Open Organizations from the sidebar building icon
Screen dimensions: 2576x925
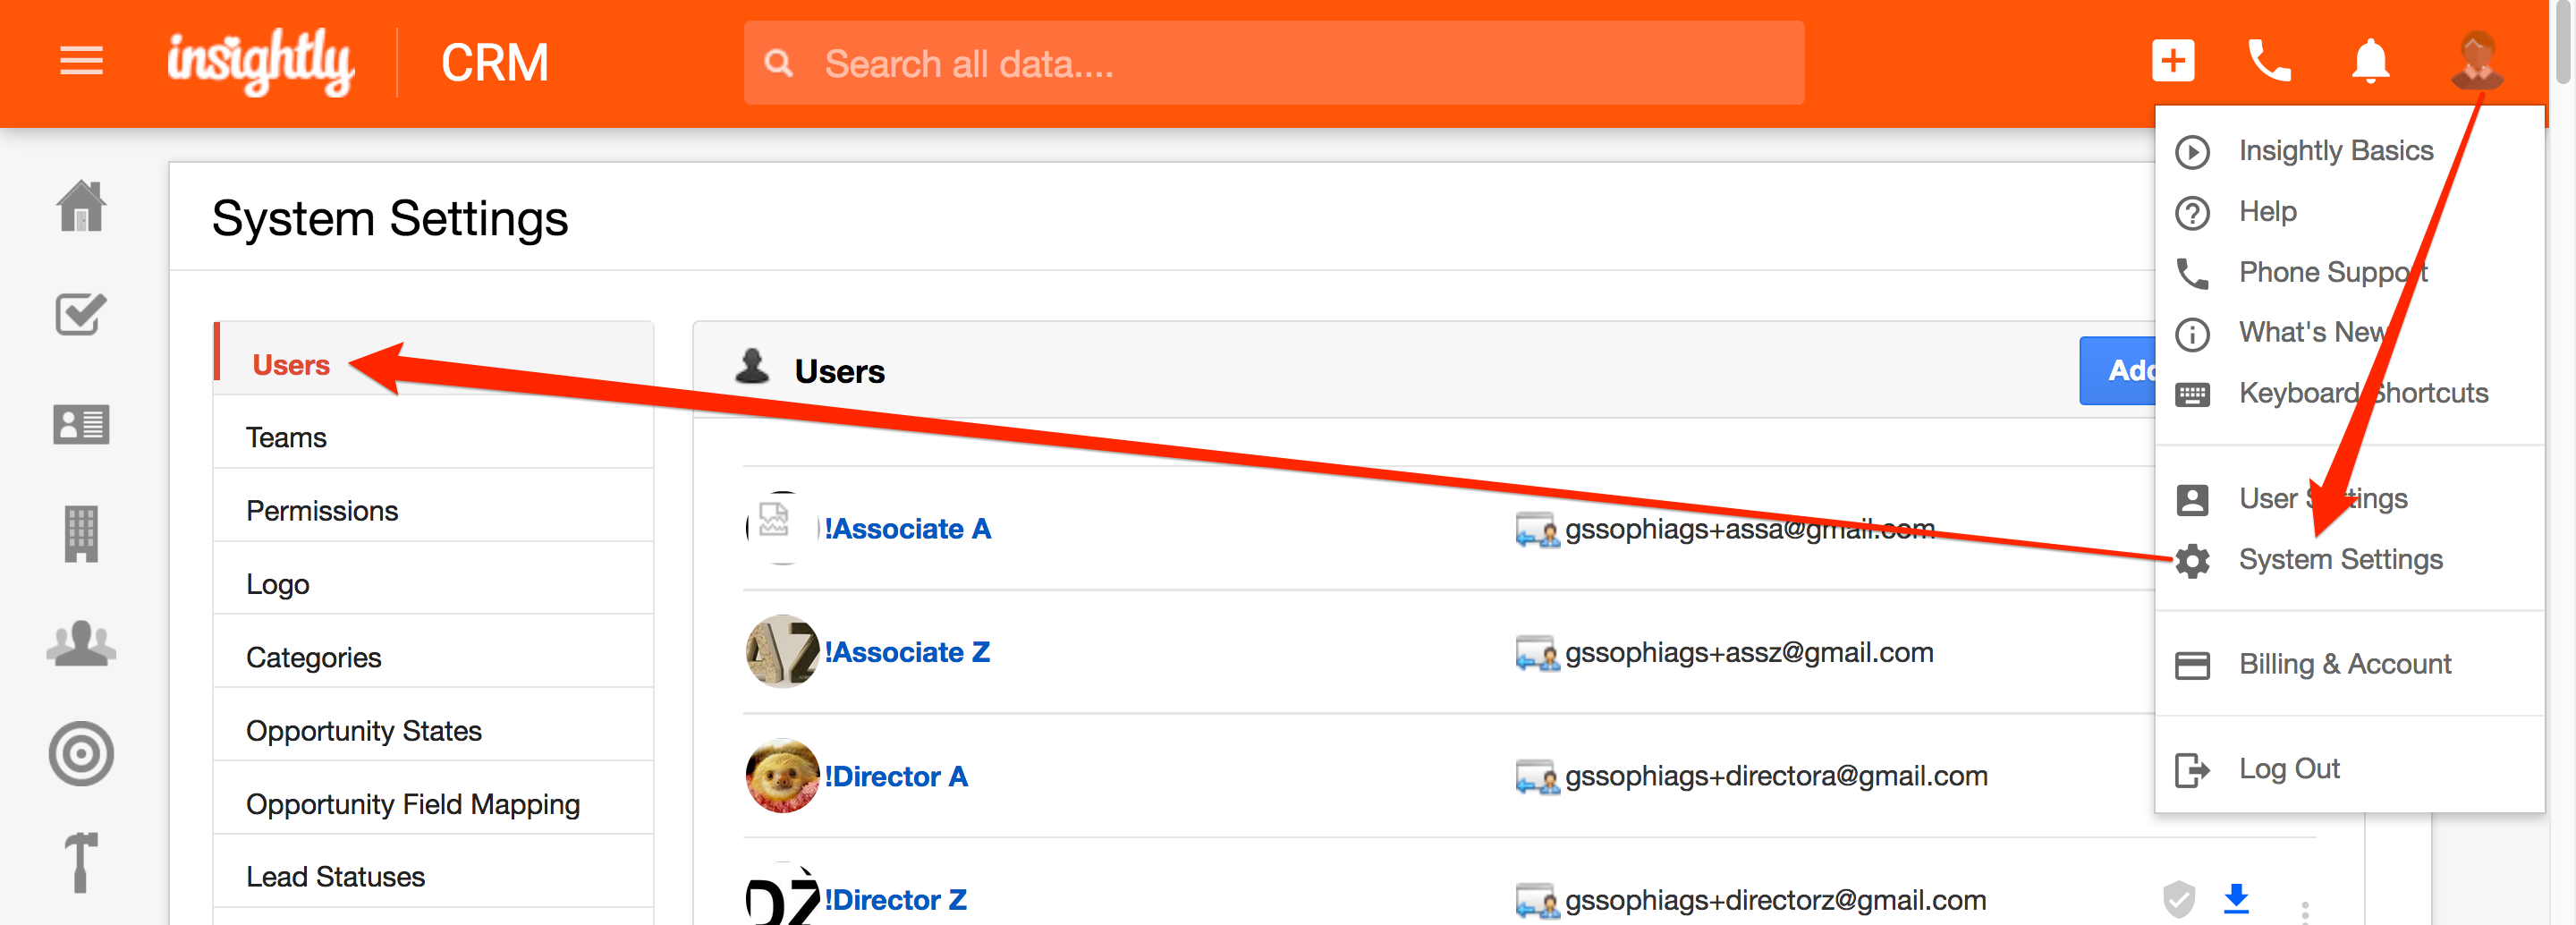[x=81, y=534]
